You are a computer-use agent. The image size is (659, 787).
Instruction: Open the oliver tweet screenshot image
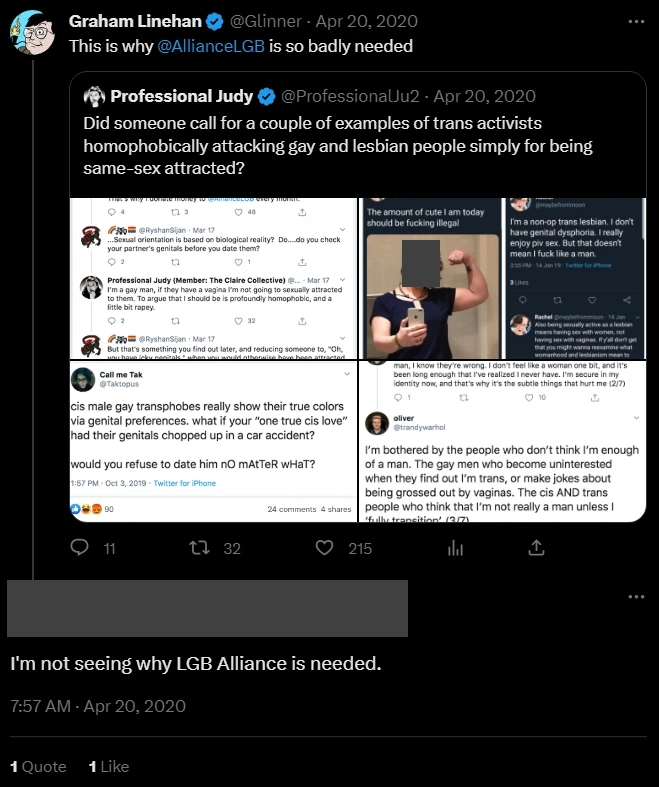click(x=504, y=441)
